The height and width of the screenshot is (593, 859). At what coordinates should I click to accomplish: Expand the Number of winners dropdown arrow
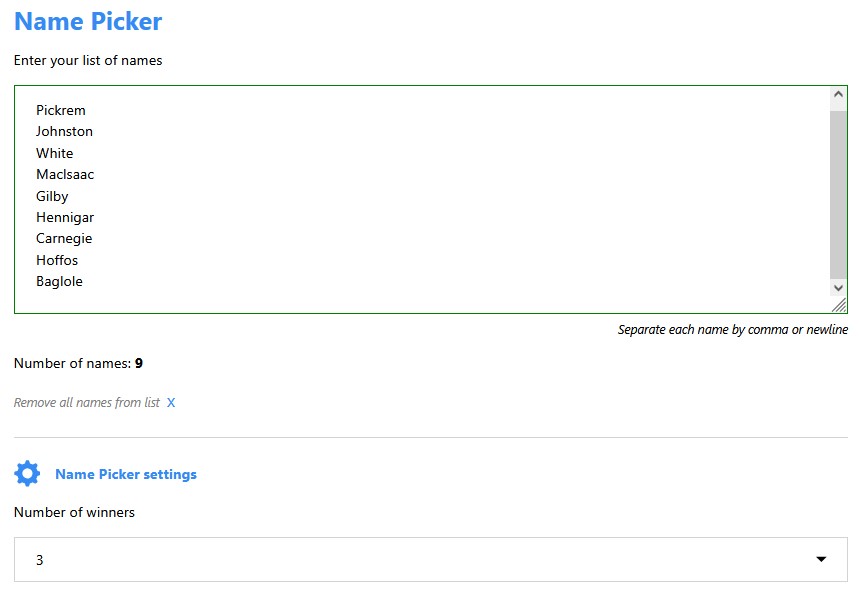click(821, 560)
